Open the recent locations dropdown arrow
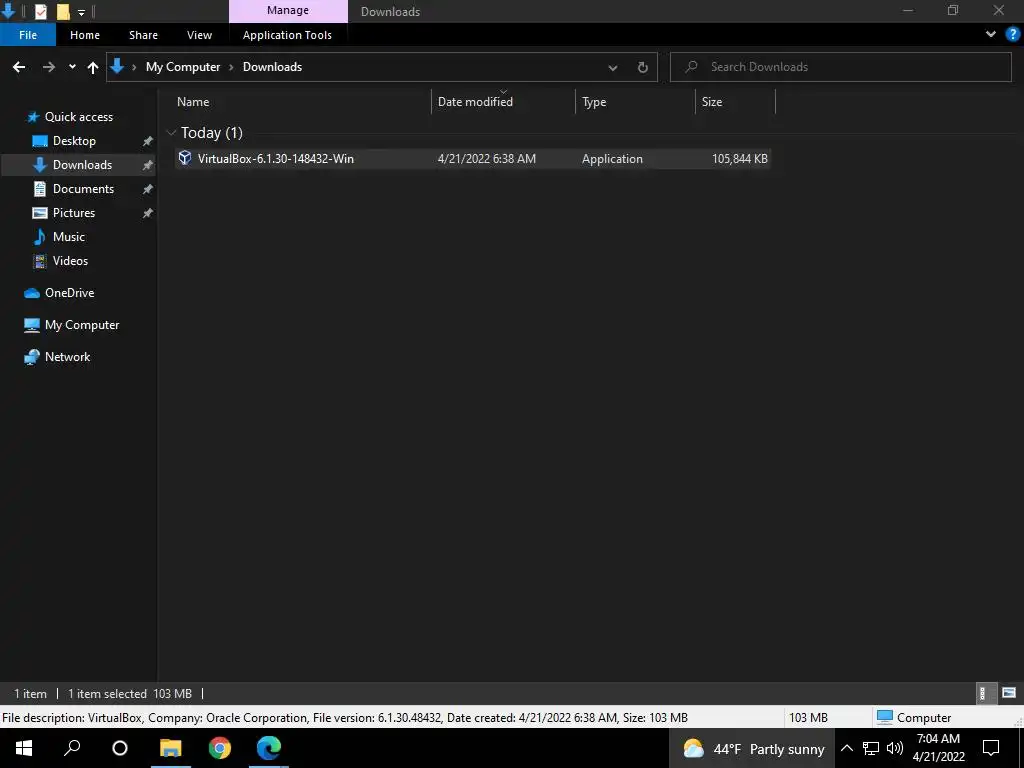Screen dimensions: 1024x768 [72, 67]
